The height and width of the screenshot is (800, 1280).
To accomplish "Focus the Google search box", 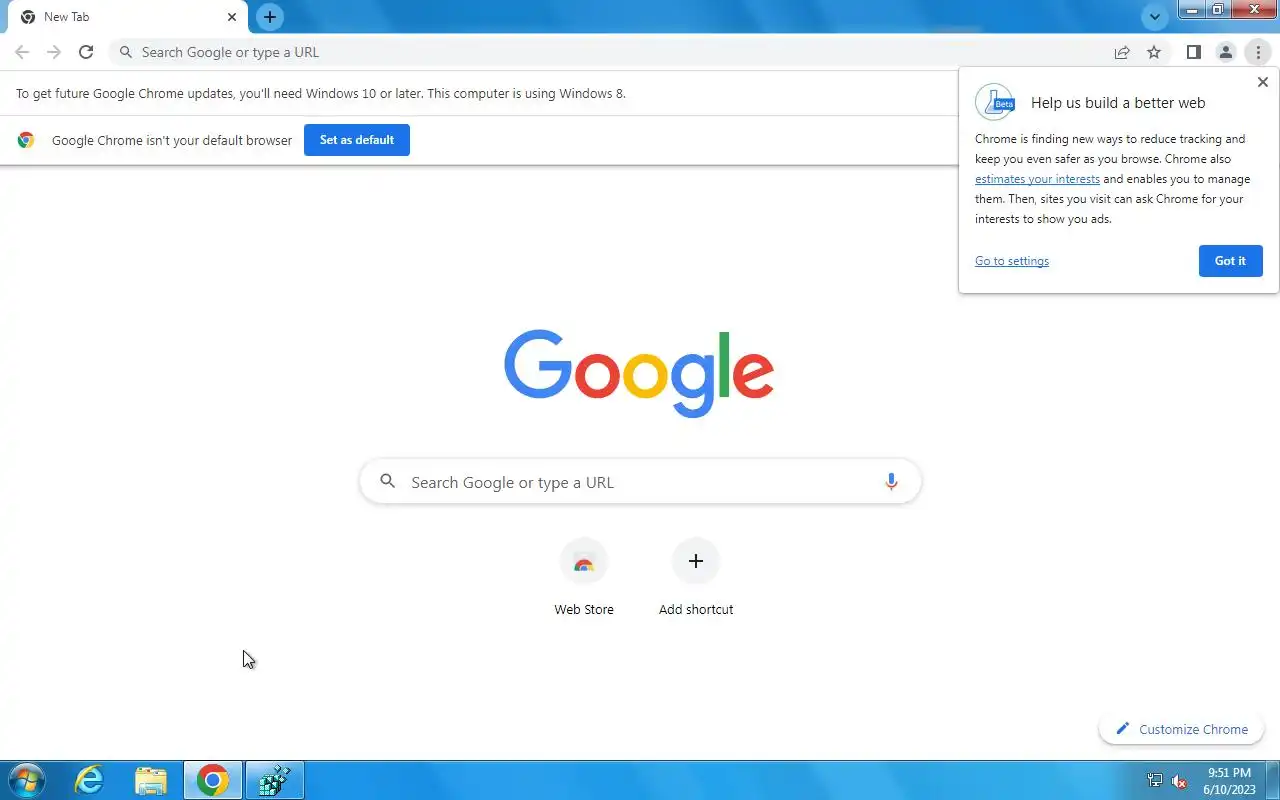I will (x=640, y=482).
